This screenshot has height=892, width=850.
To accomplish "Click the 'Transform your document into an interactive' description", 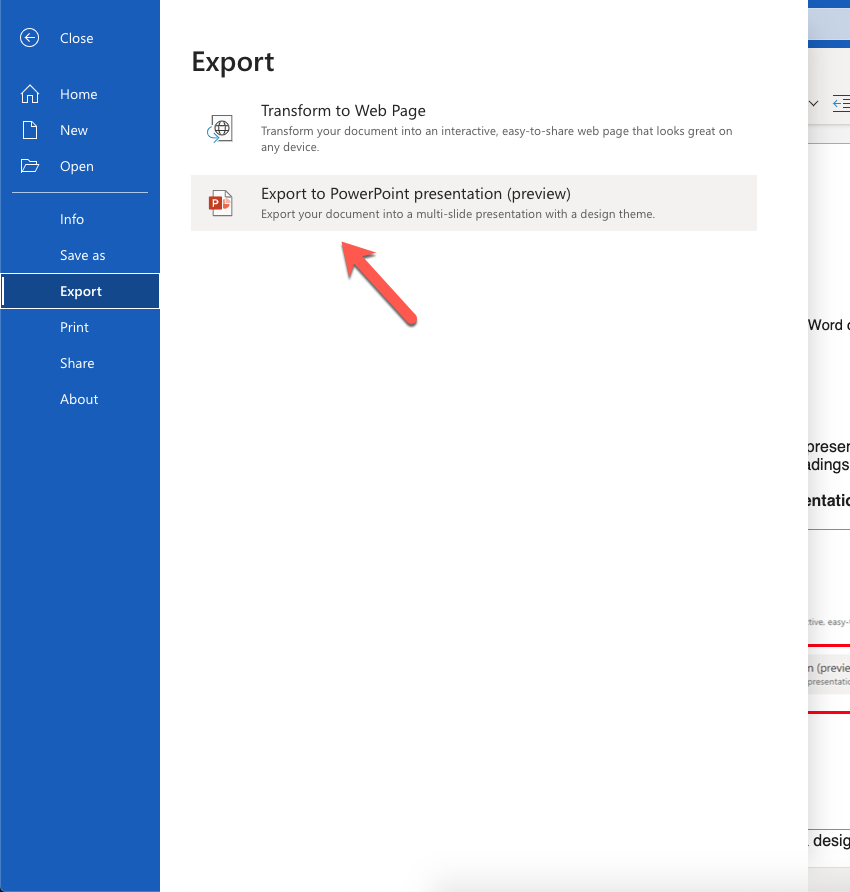I will point(497,139).
